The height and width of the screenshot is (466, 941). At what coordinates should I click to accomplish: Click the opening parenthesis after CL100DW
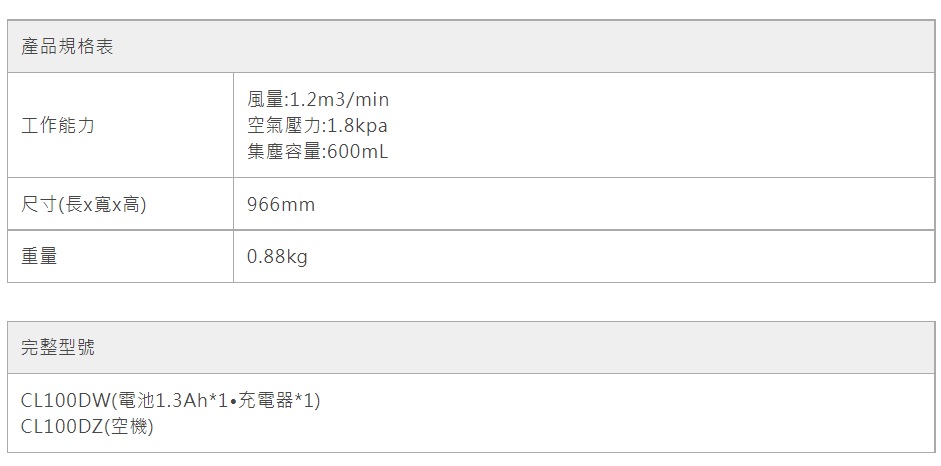pyautogui.click(x=113, y=401)
